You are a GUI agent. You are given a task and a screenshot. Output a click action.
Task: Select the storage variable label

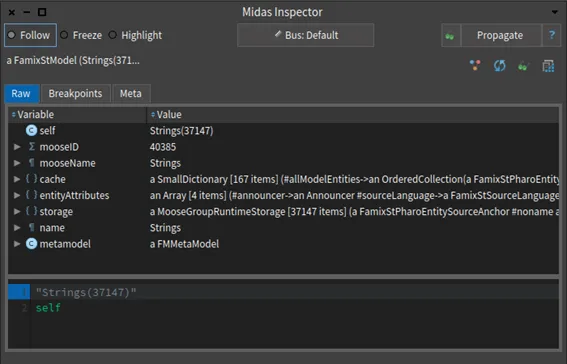point(56,212)
